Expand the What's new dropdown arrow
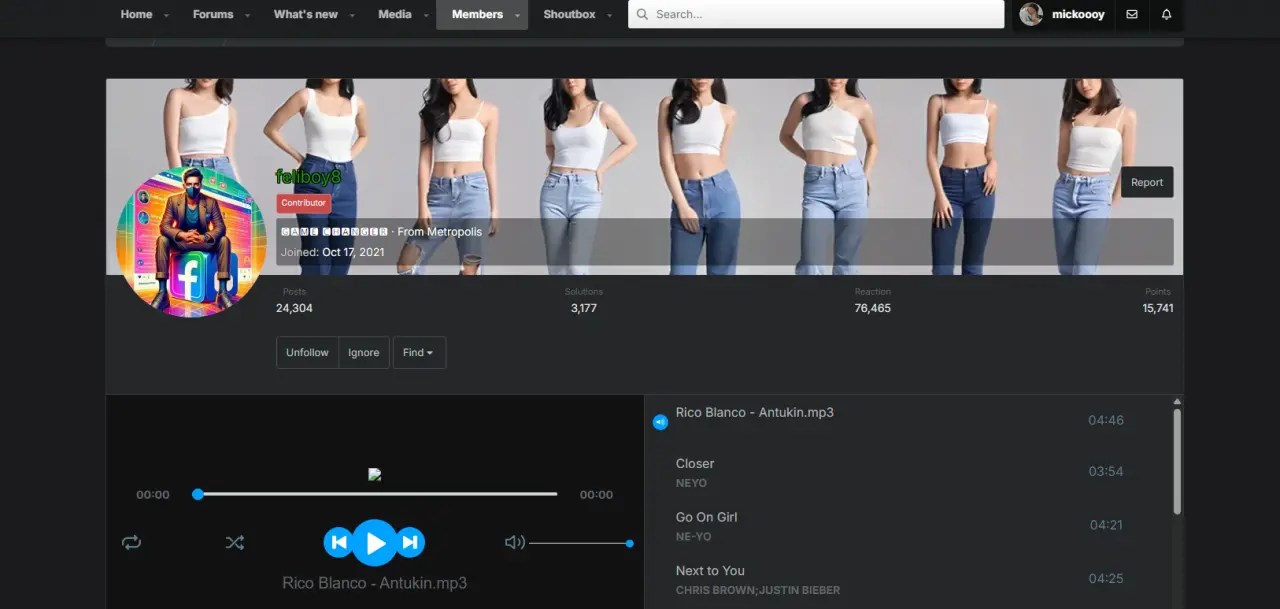This screenshot has height=609, width=1280. click(352, 15)
